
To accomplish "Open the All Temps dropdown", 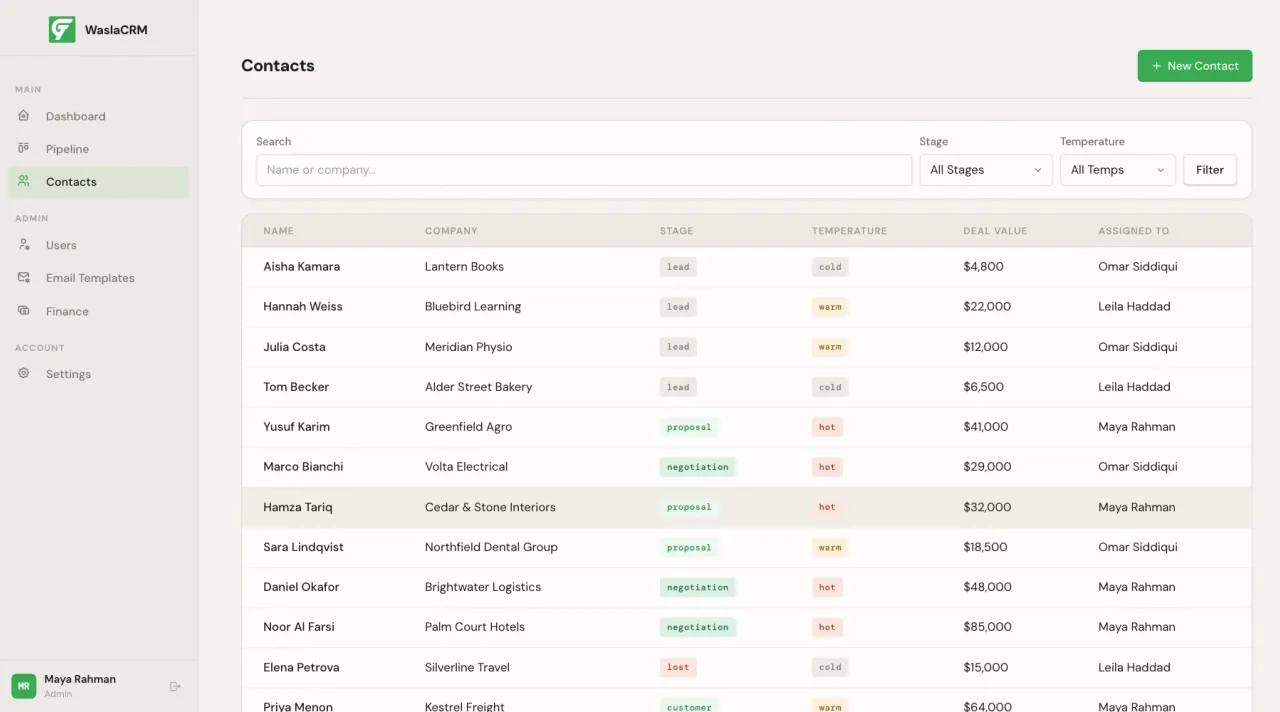I will tap(1118, 170).
